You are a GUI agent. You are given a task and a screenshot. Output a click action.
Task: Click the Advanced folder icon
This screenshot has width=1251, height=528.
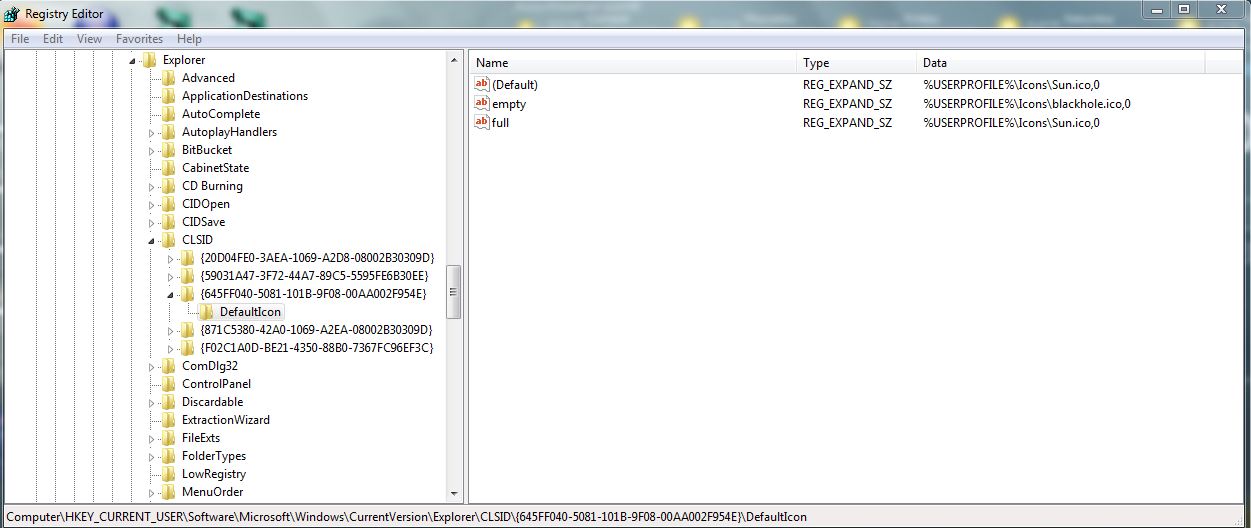[169, 78]
